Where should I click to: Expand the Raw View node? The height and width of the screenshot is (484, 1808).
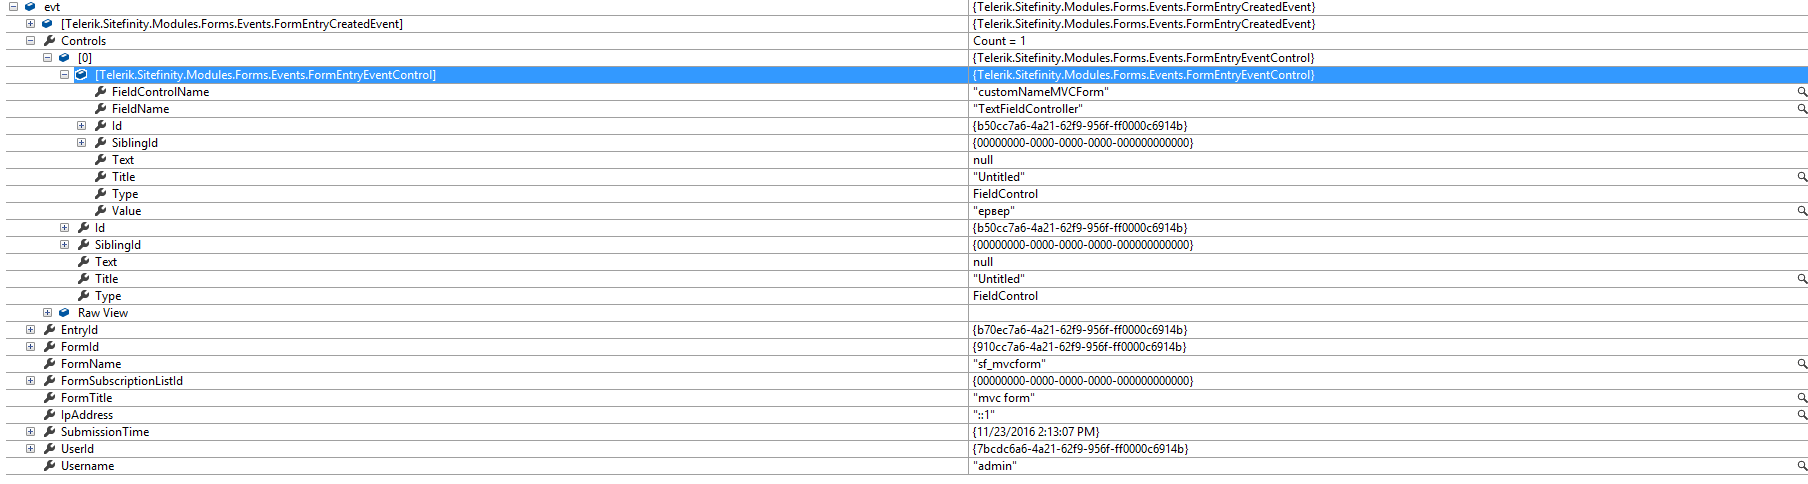[47, 313]
